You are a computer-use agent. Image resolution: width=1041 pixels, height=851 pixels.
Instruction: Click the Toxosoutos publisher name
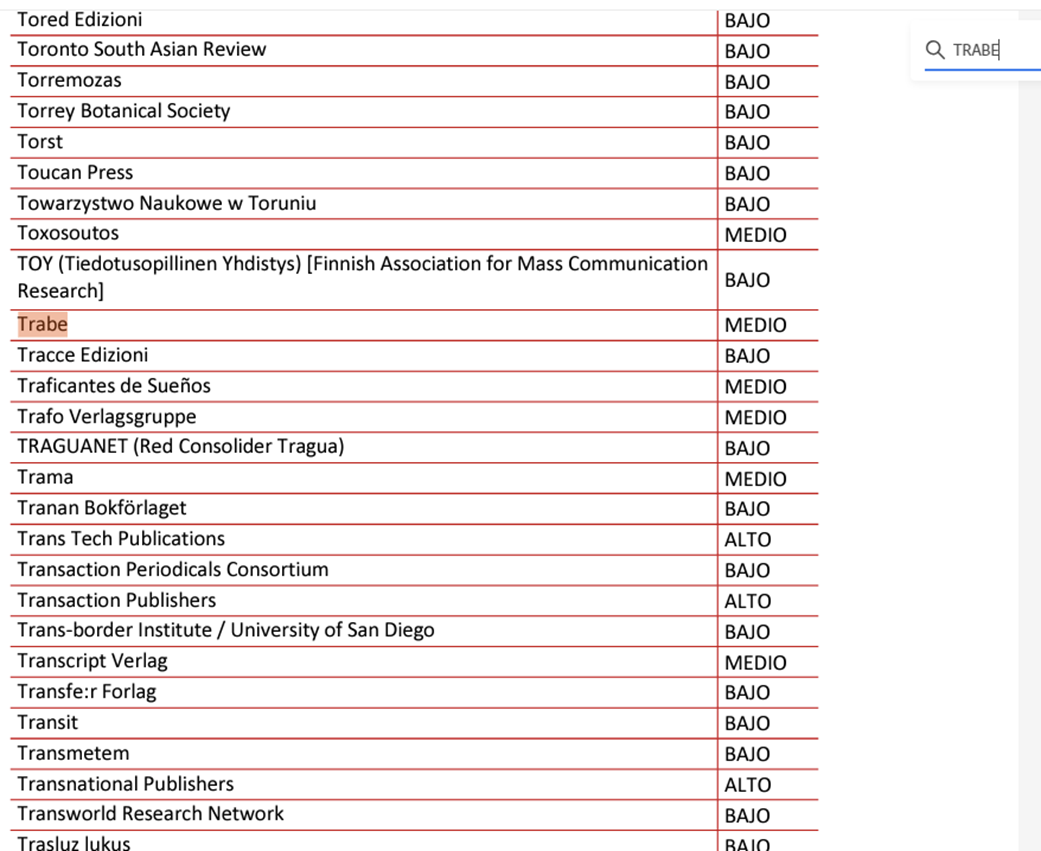tap(68, 234)
